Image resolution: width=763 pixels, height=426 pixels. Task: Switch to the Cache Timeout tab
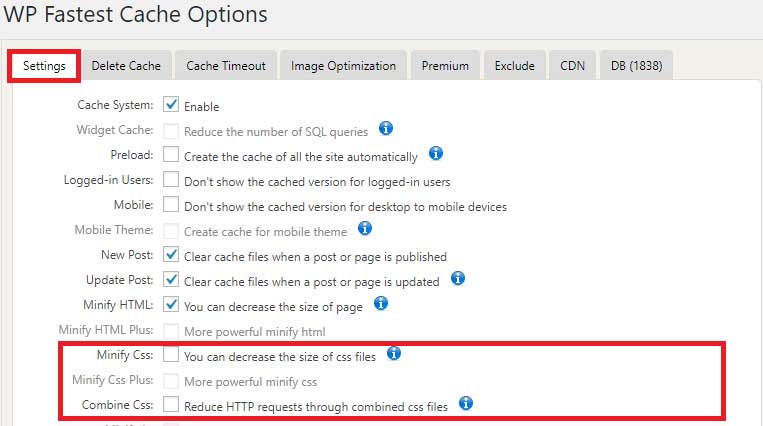pyautogui.click(x=226, y=65)
